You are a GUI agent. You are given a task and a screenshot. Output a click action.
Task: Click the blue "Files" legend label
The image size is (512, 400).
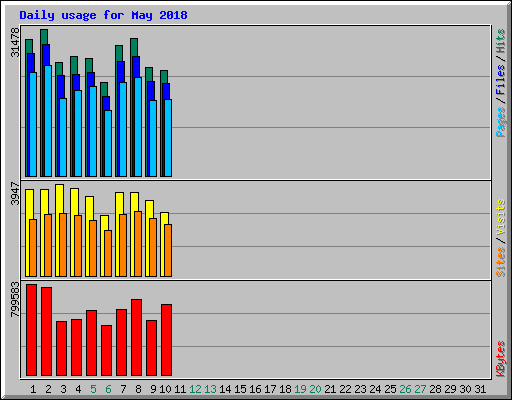[x=500, y=80]
